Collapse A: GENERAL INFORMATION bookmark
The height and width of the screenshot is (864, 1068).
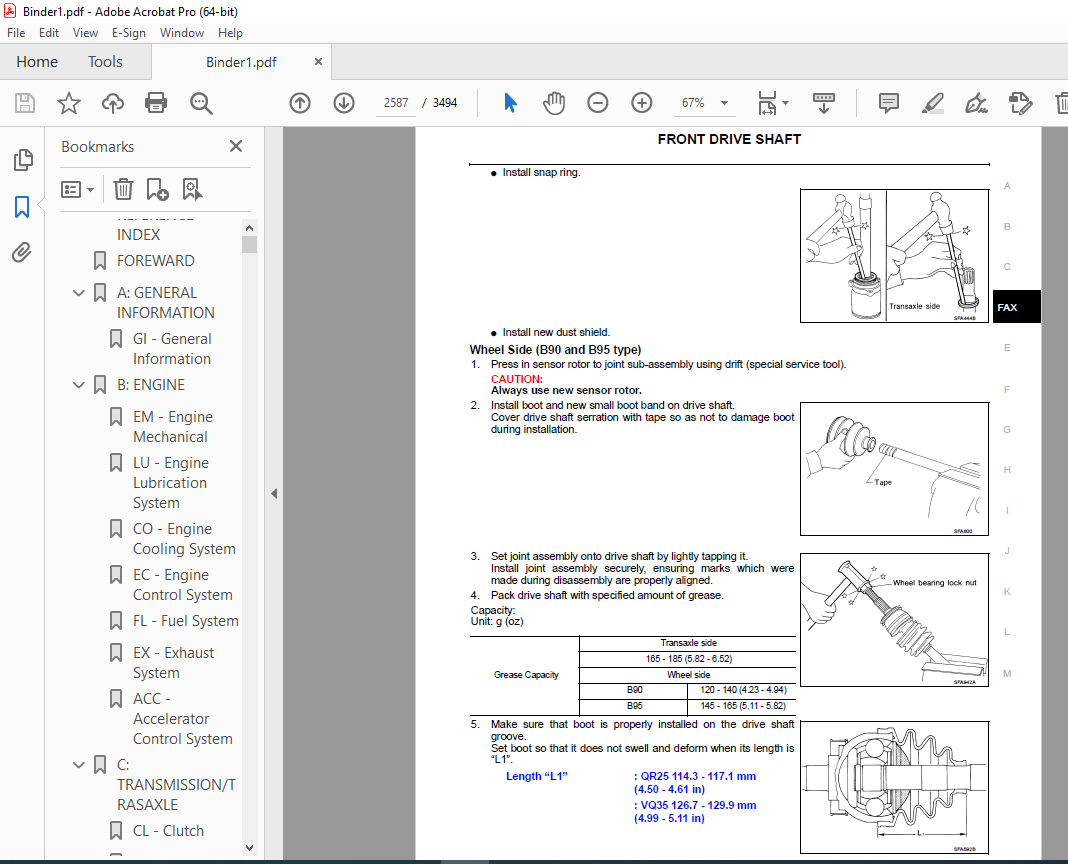(79, 293)
